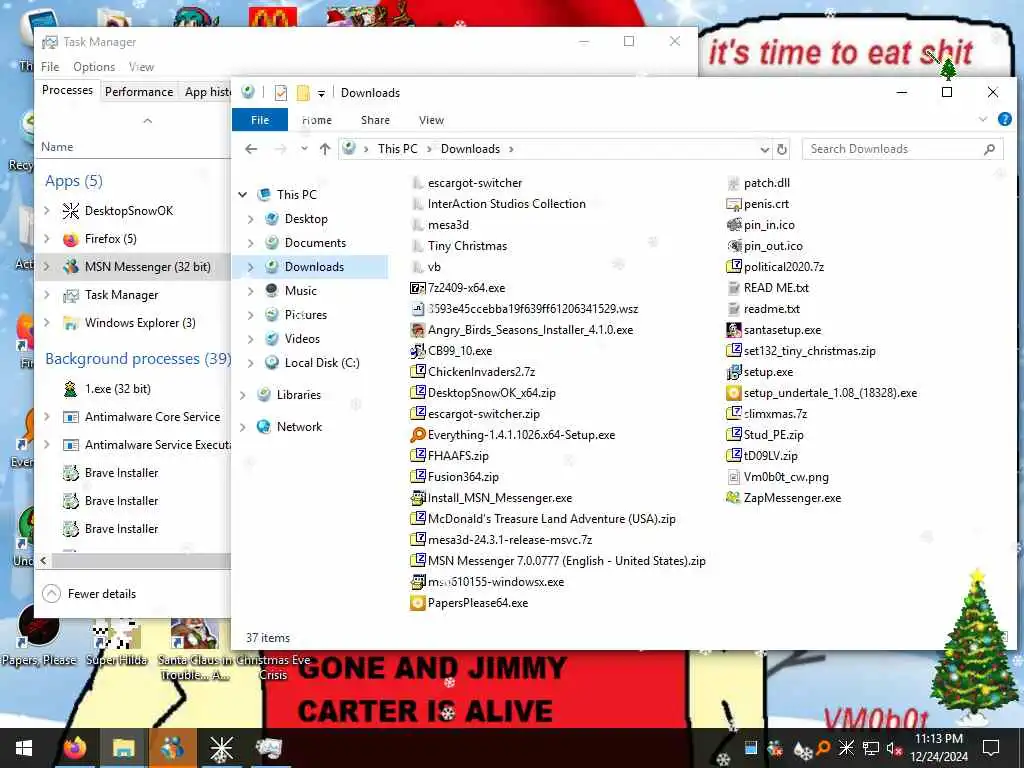
Task: Click Explorer Help question mark icon
Action: tap(1004, 120)
